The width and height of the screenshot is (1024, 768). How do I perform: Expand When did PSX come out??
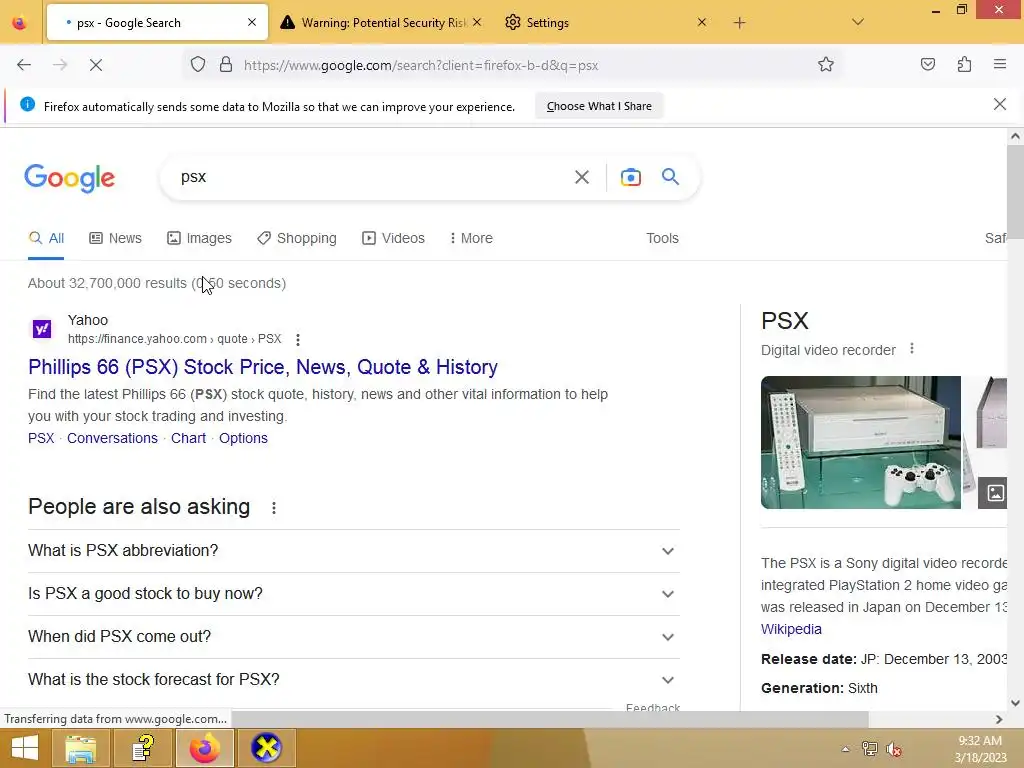[x=353, y=637]
